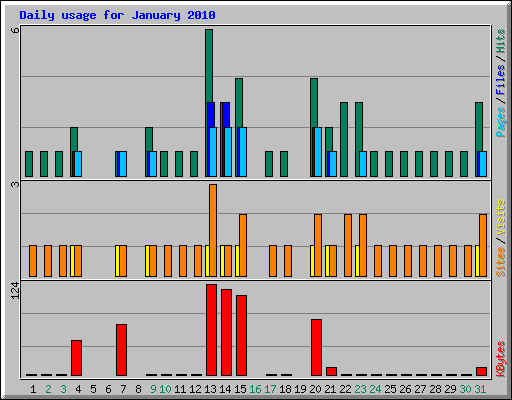Select the 'Files' legend label
Screen dimensions: 512x400
pyautogui.click(x=500, y=80)
